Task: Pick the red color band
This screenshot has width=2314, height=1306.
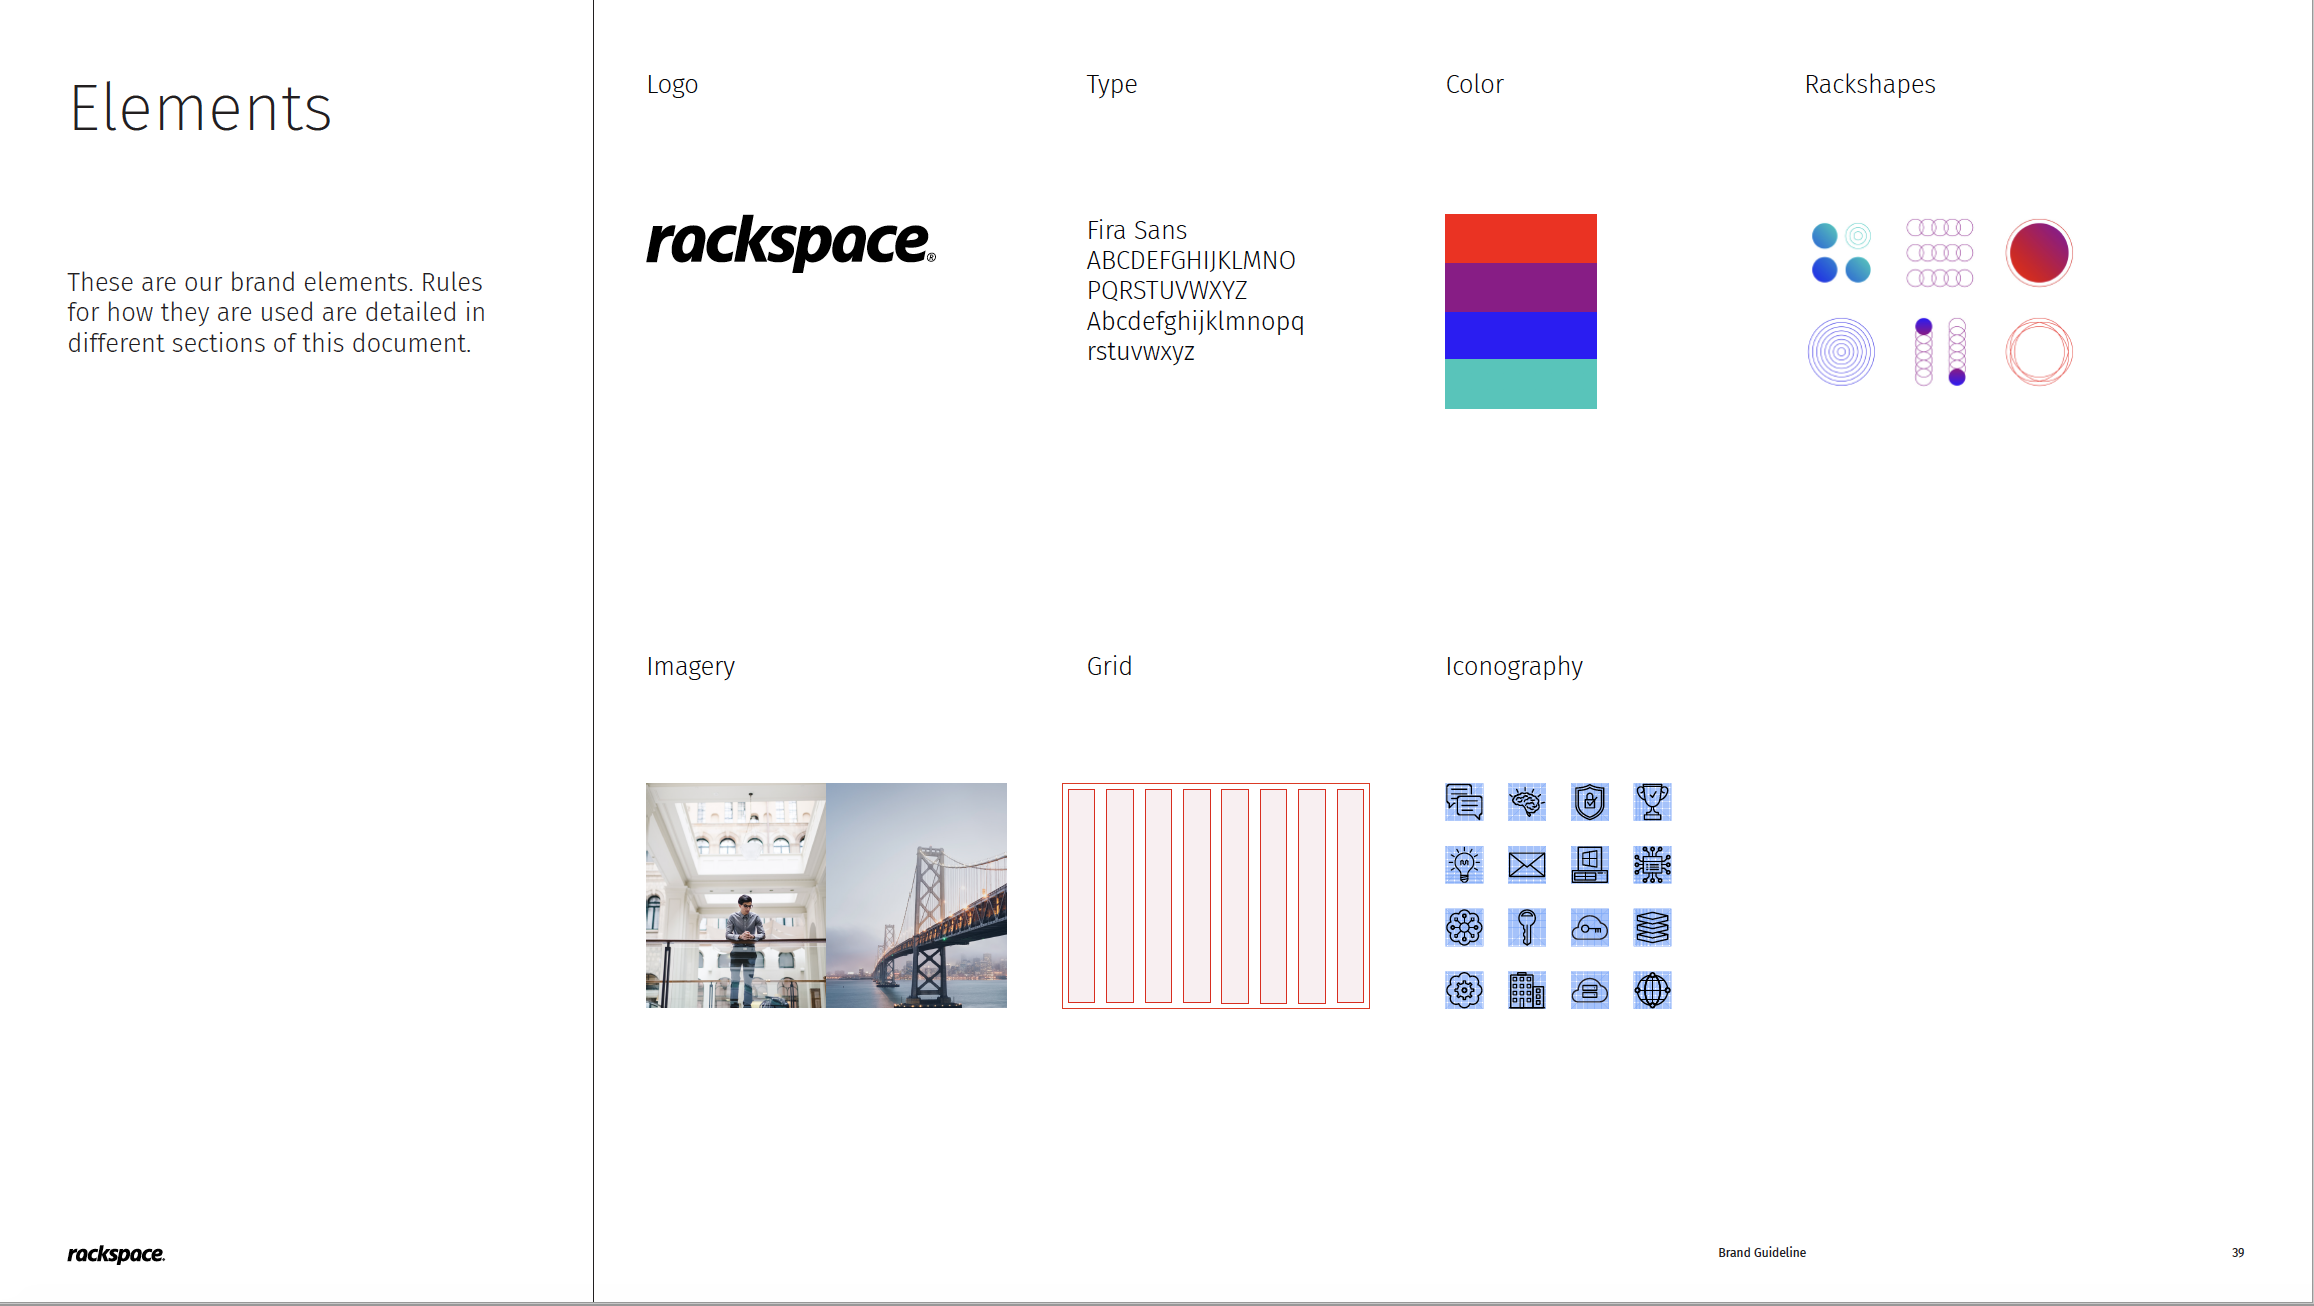Action: point(1521,238)
